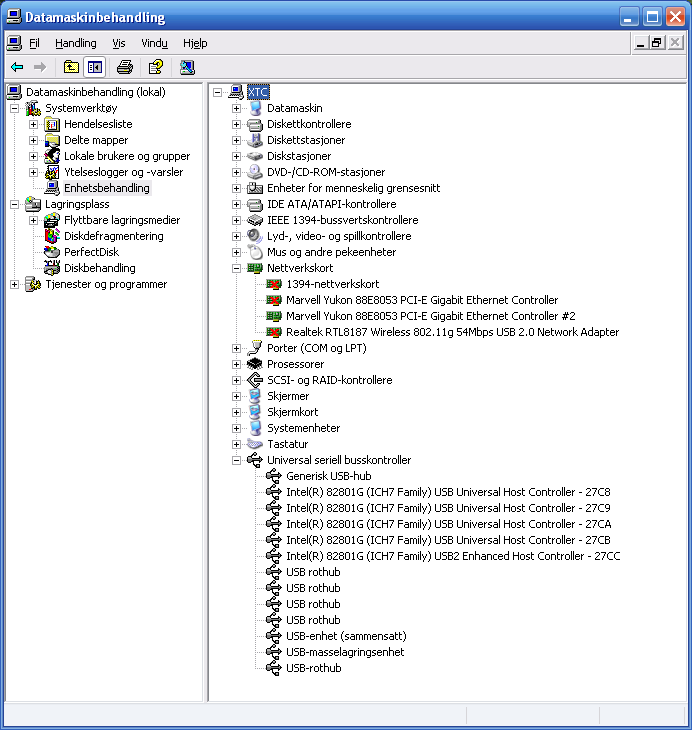This screenshot has width=692, height=730.
Task: Minimize the inner MDI child window
Action: [640, 43]
